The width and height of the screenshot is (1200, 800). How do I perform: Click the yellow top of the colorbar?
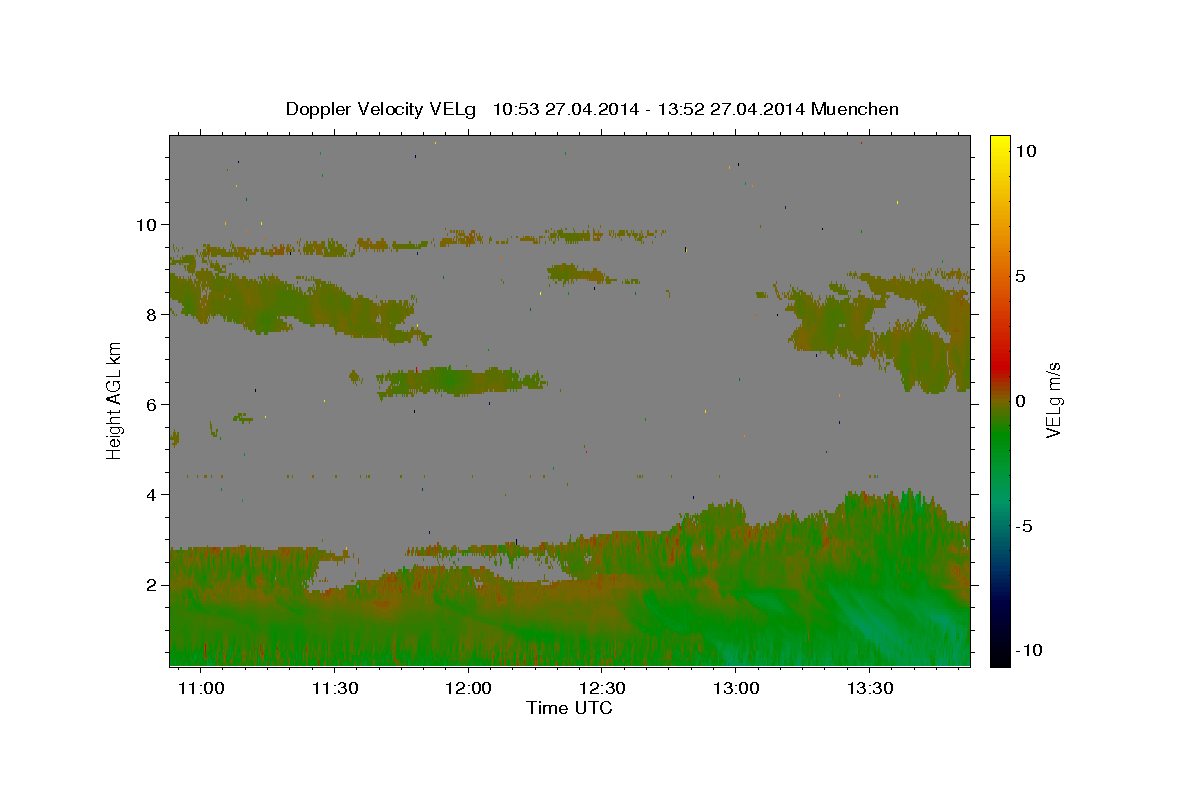pyautogui.click(x=1000, y=142)
